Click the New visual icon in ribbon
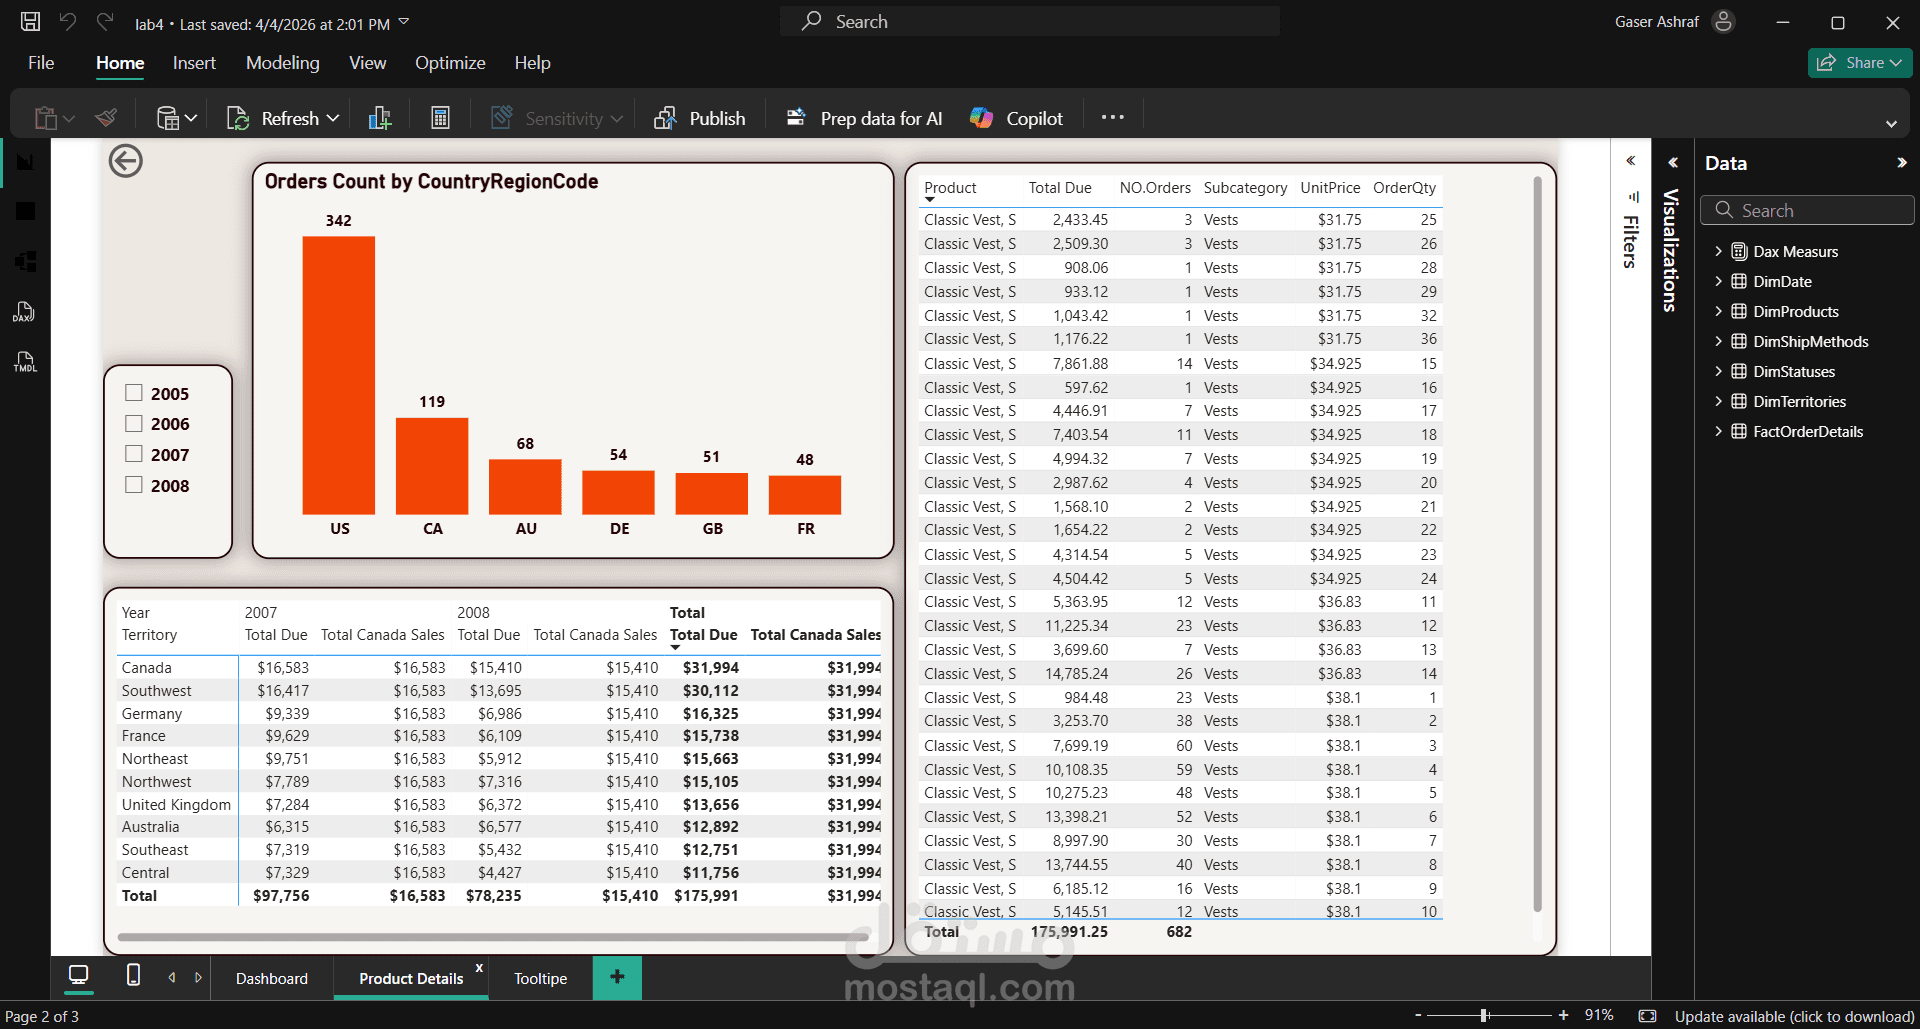This screenshot has height=1029, width=1920. click(x=380, y=118)
